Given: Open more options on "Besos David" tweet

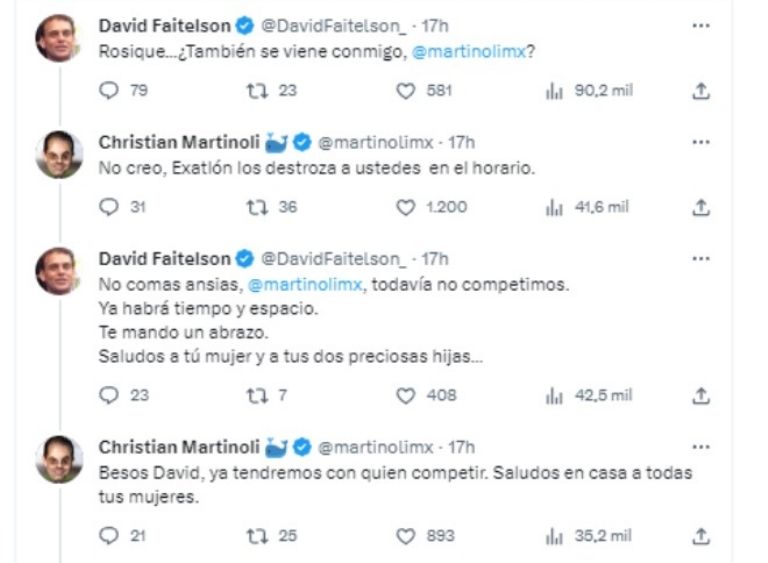Looking at the screenshot, I should coord(701,446).
